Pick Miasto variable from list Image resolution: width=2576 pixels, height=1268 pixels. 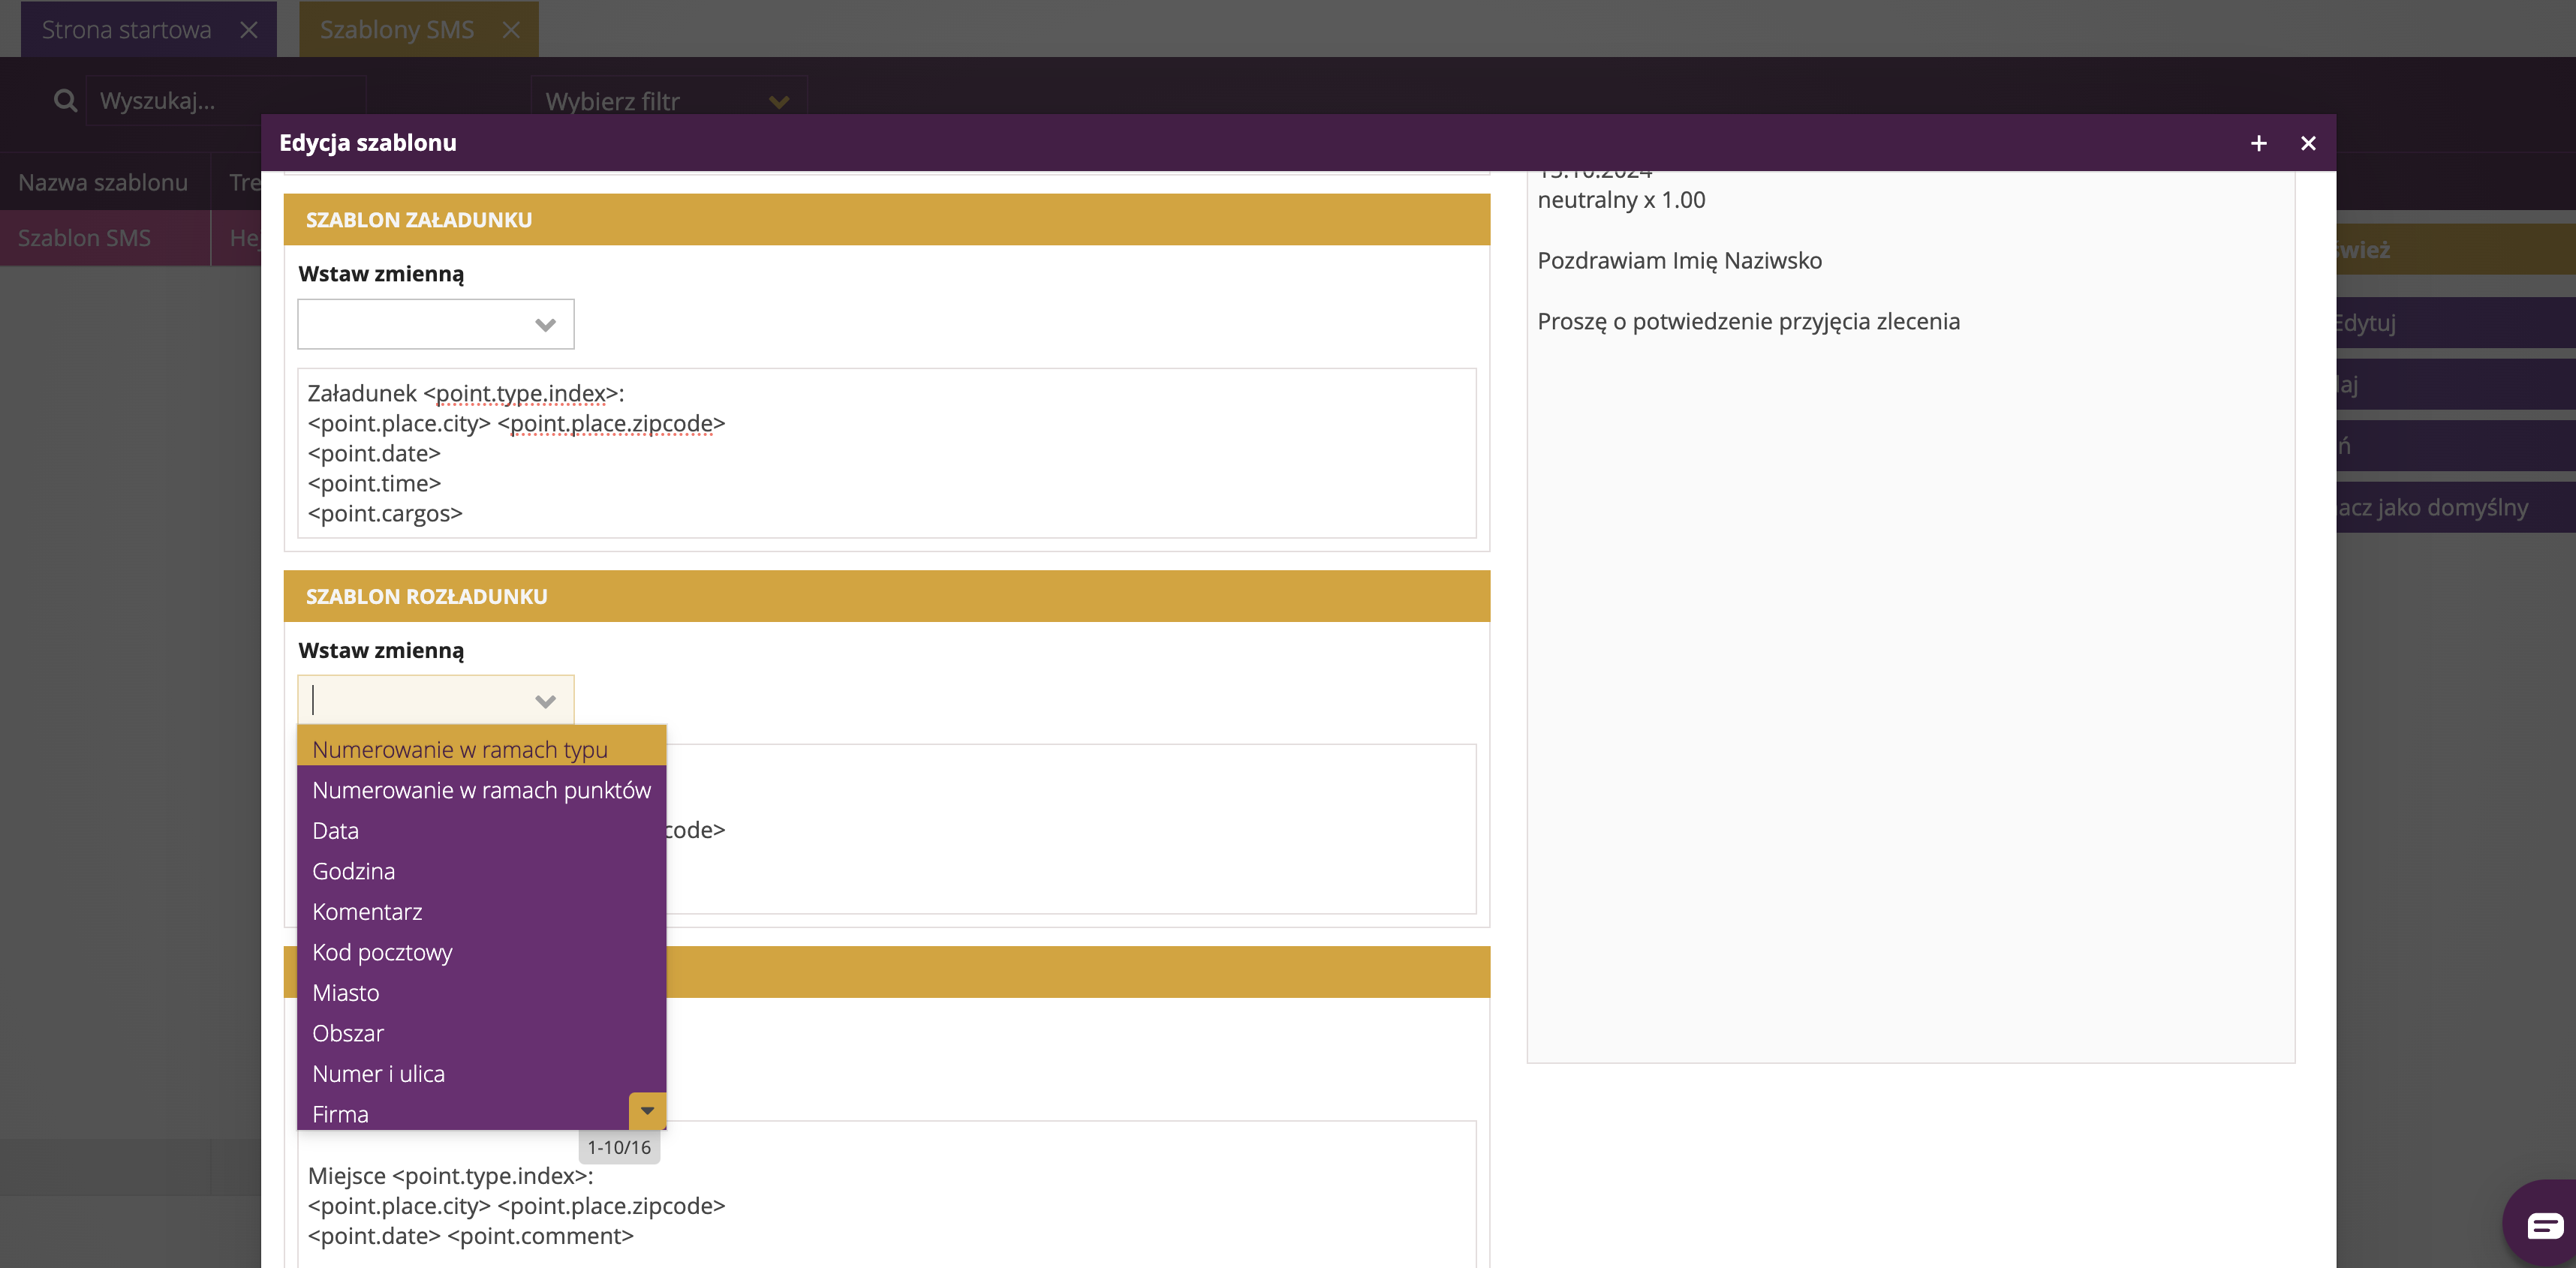pyautogui.click(x=345, y=993)
